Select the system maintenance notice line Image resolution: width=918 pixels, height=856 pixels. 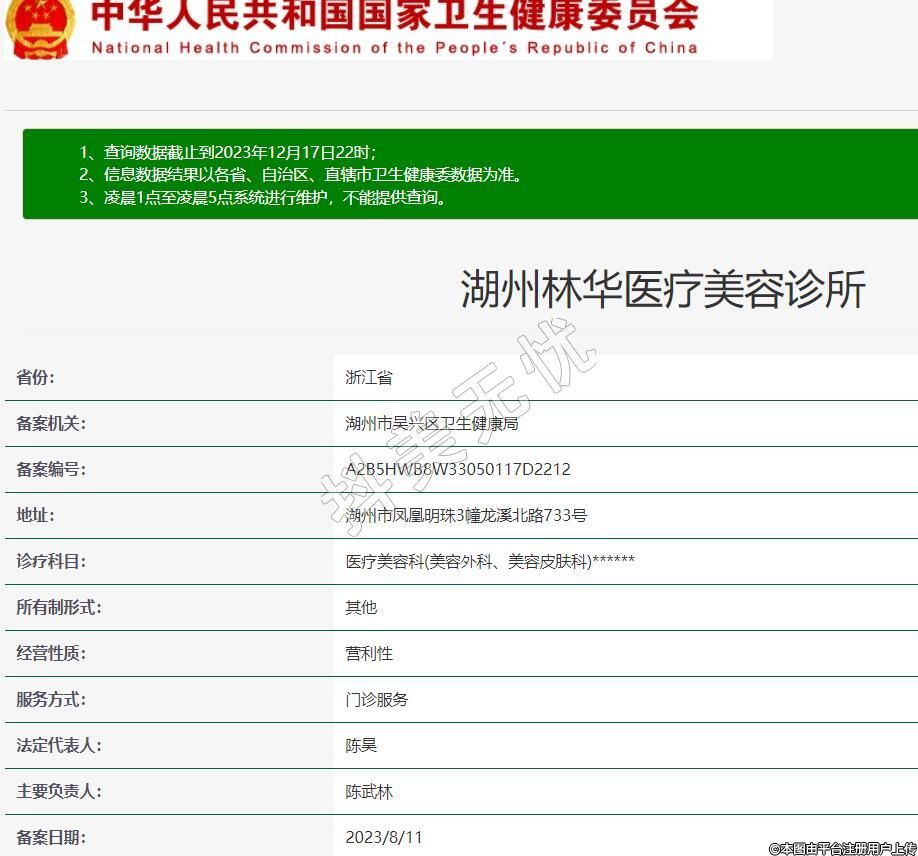263,197
